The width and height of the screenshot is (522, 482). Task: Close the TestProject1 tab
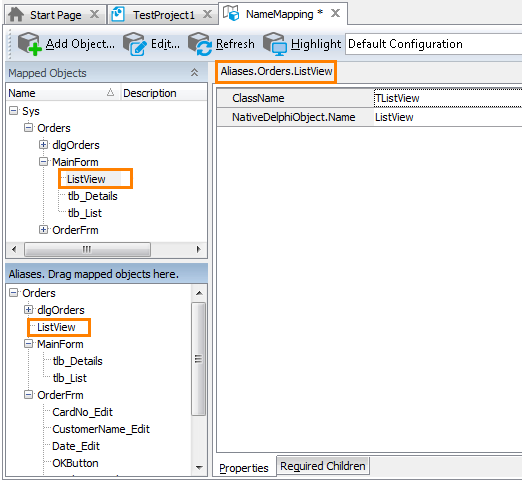pyautogui.click(x=207, y=14)
